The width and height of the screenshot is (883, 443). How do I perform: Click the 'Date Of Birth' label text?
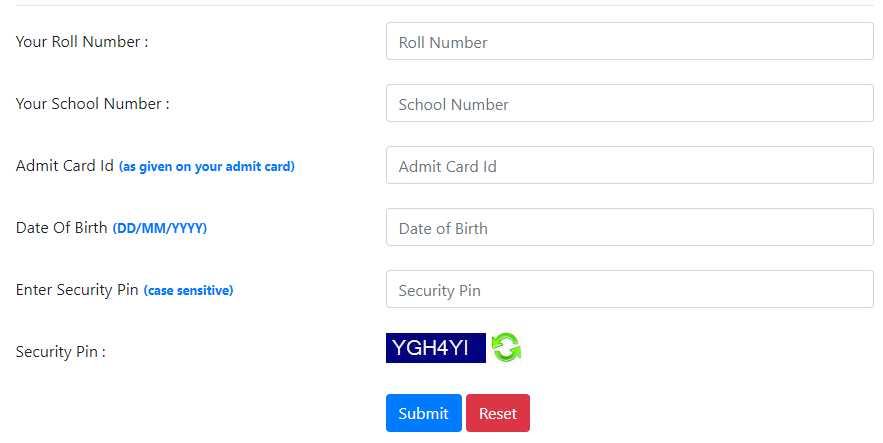click(61, 227)
